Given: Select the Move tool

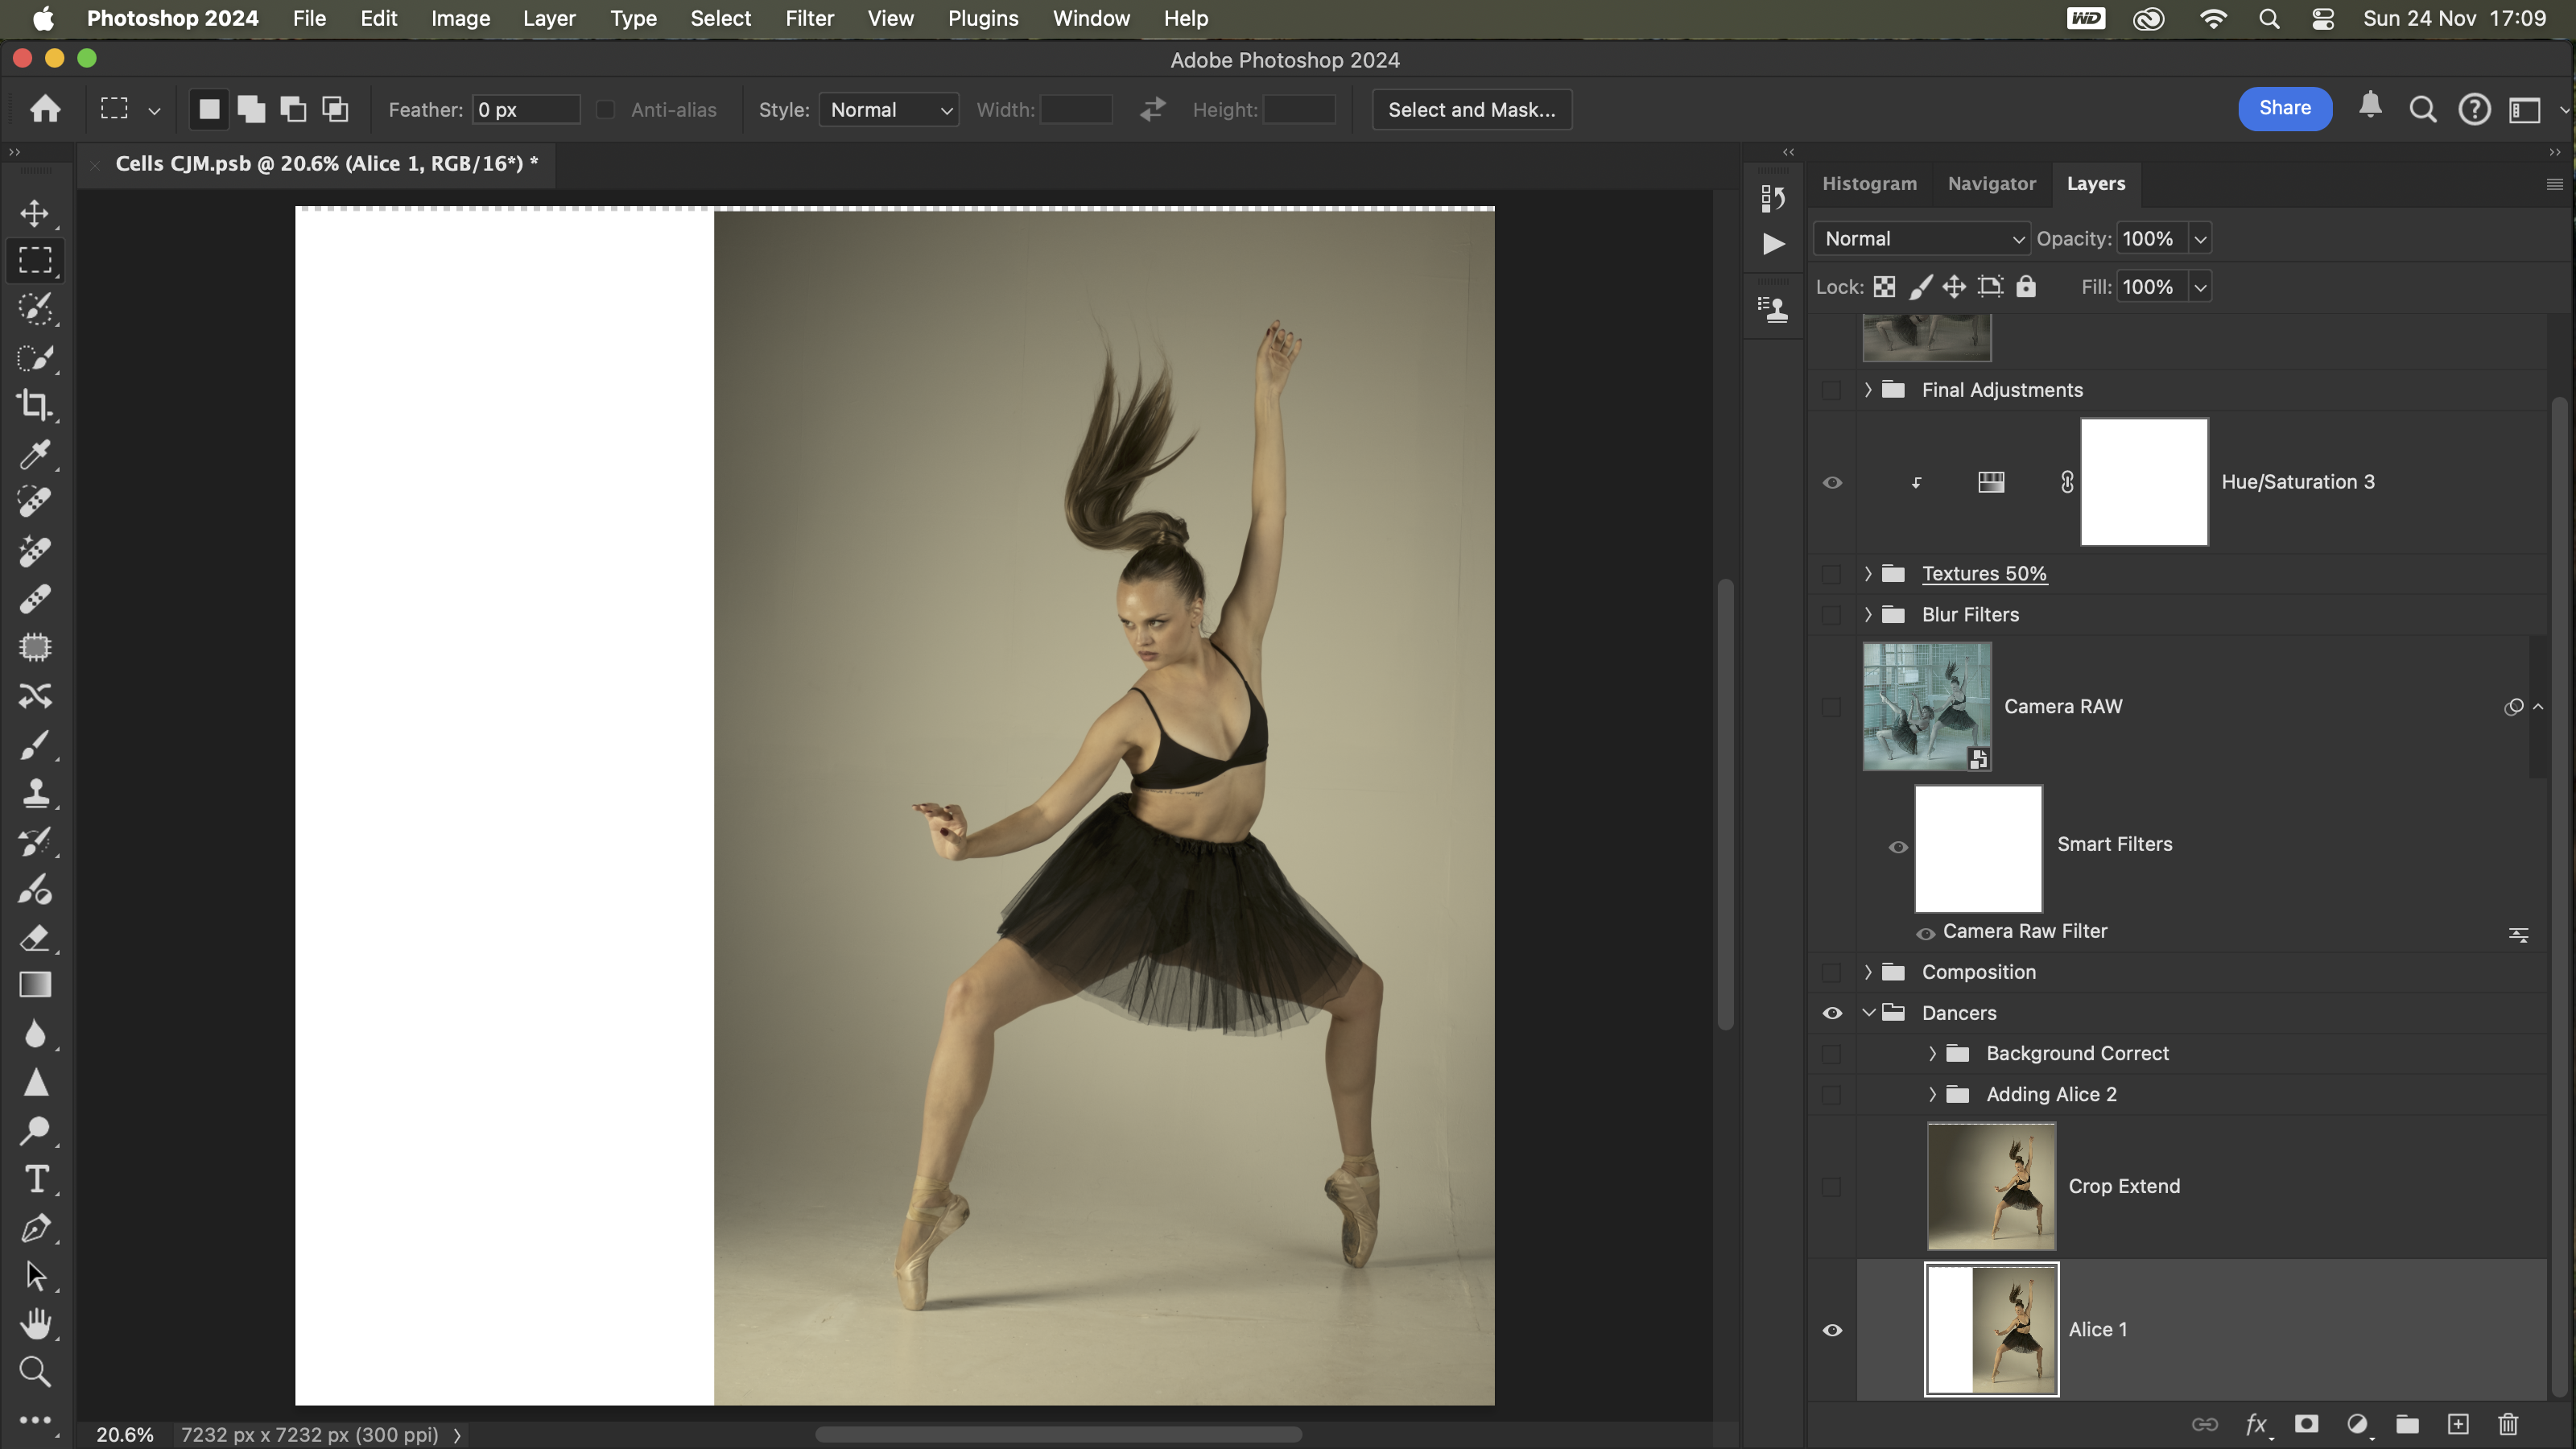Looking at the screenshot, I should click(x=35, y=213).
